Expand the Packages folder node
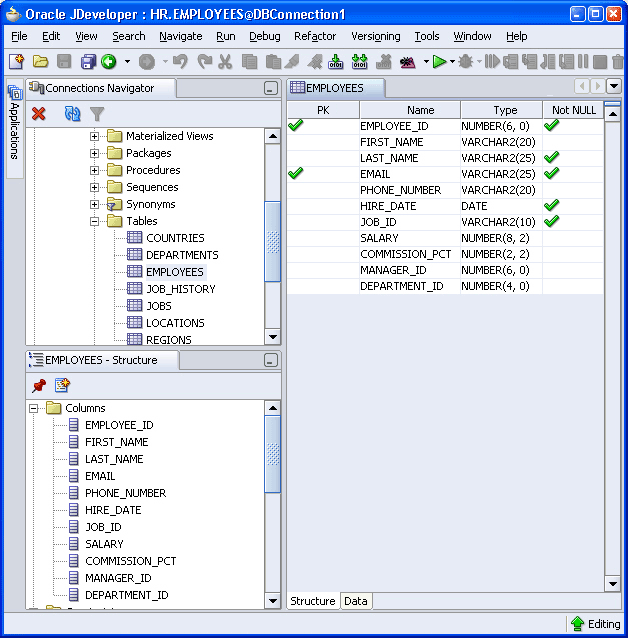 [94, 153]
